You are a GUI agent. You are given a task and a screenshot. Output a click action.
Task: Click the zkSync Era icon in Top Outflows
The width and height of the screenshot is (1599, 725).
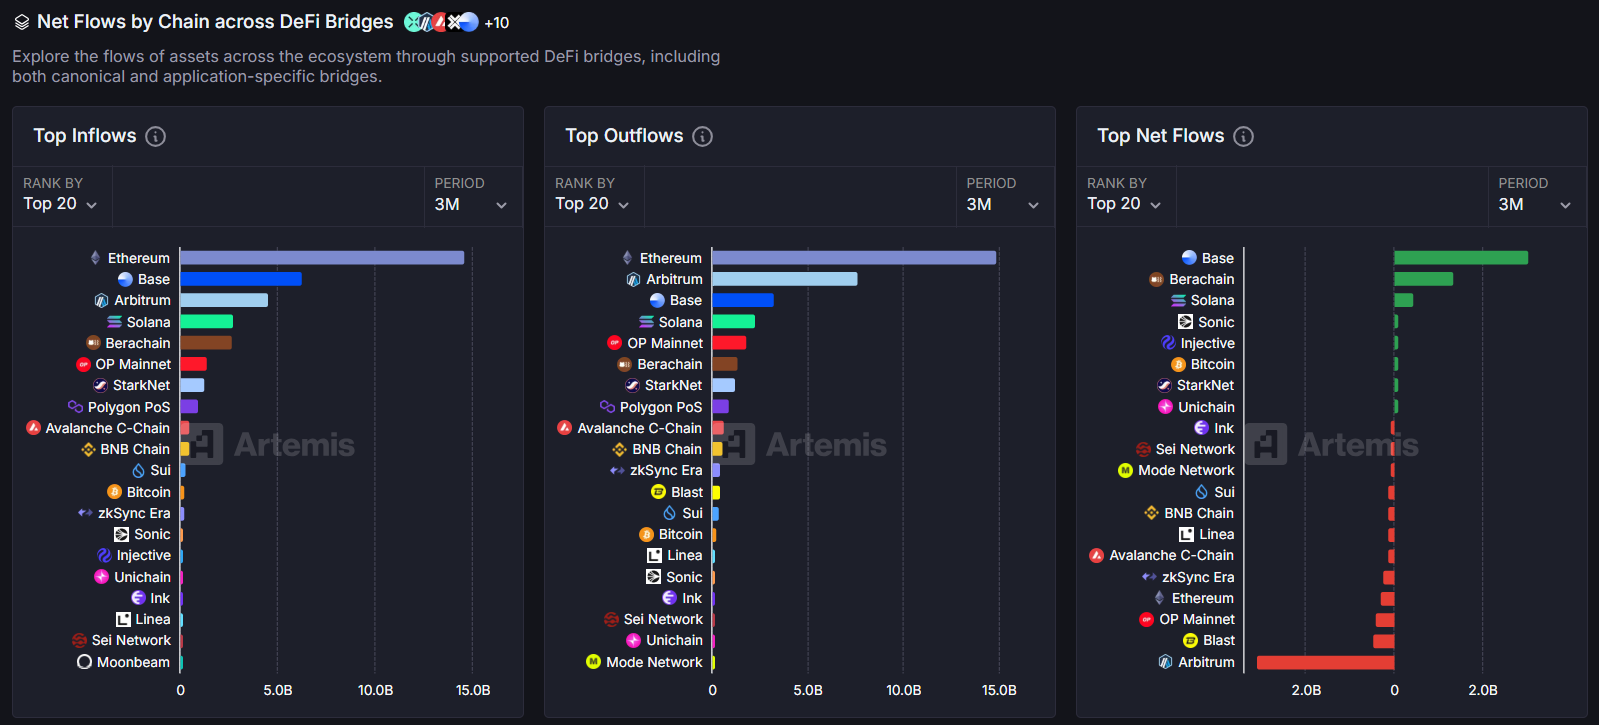click(x=617, y=470)
